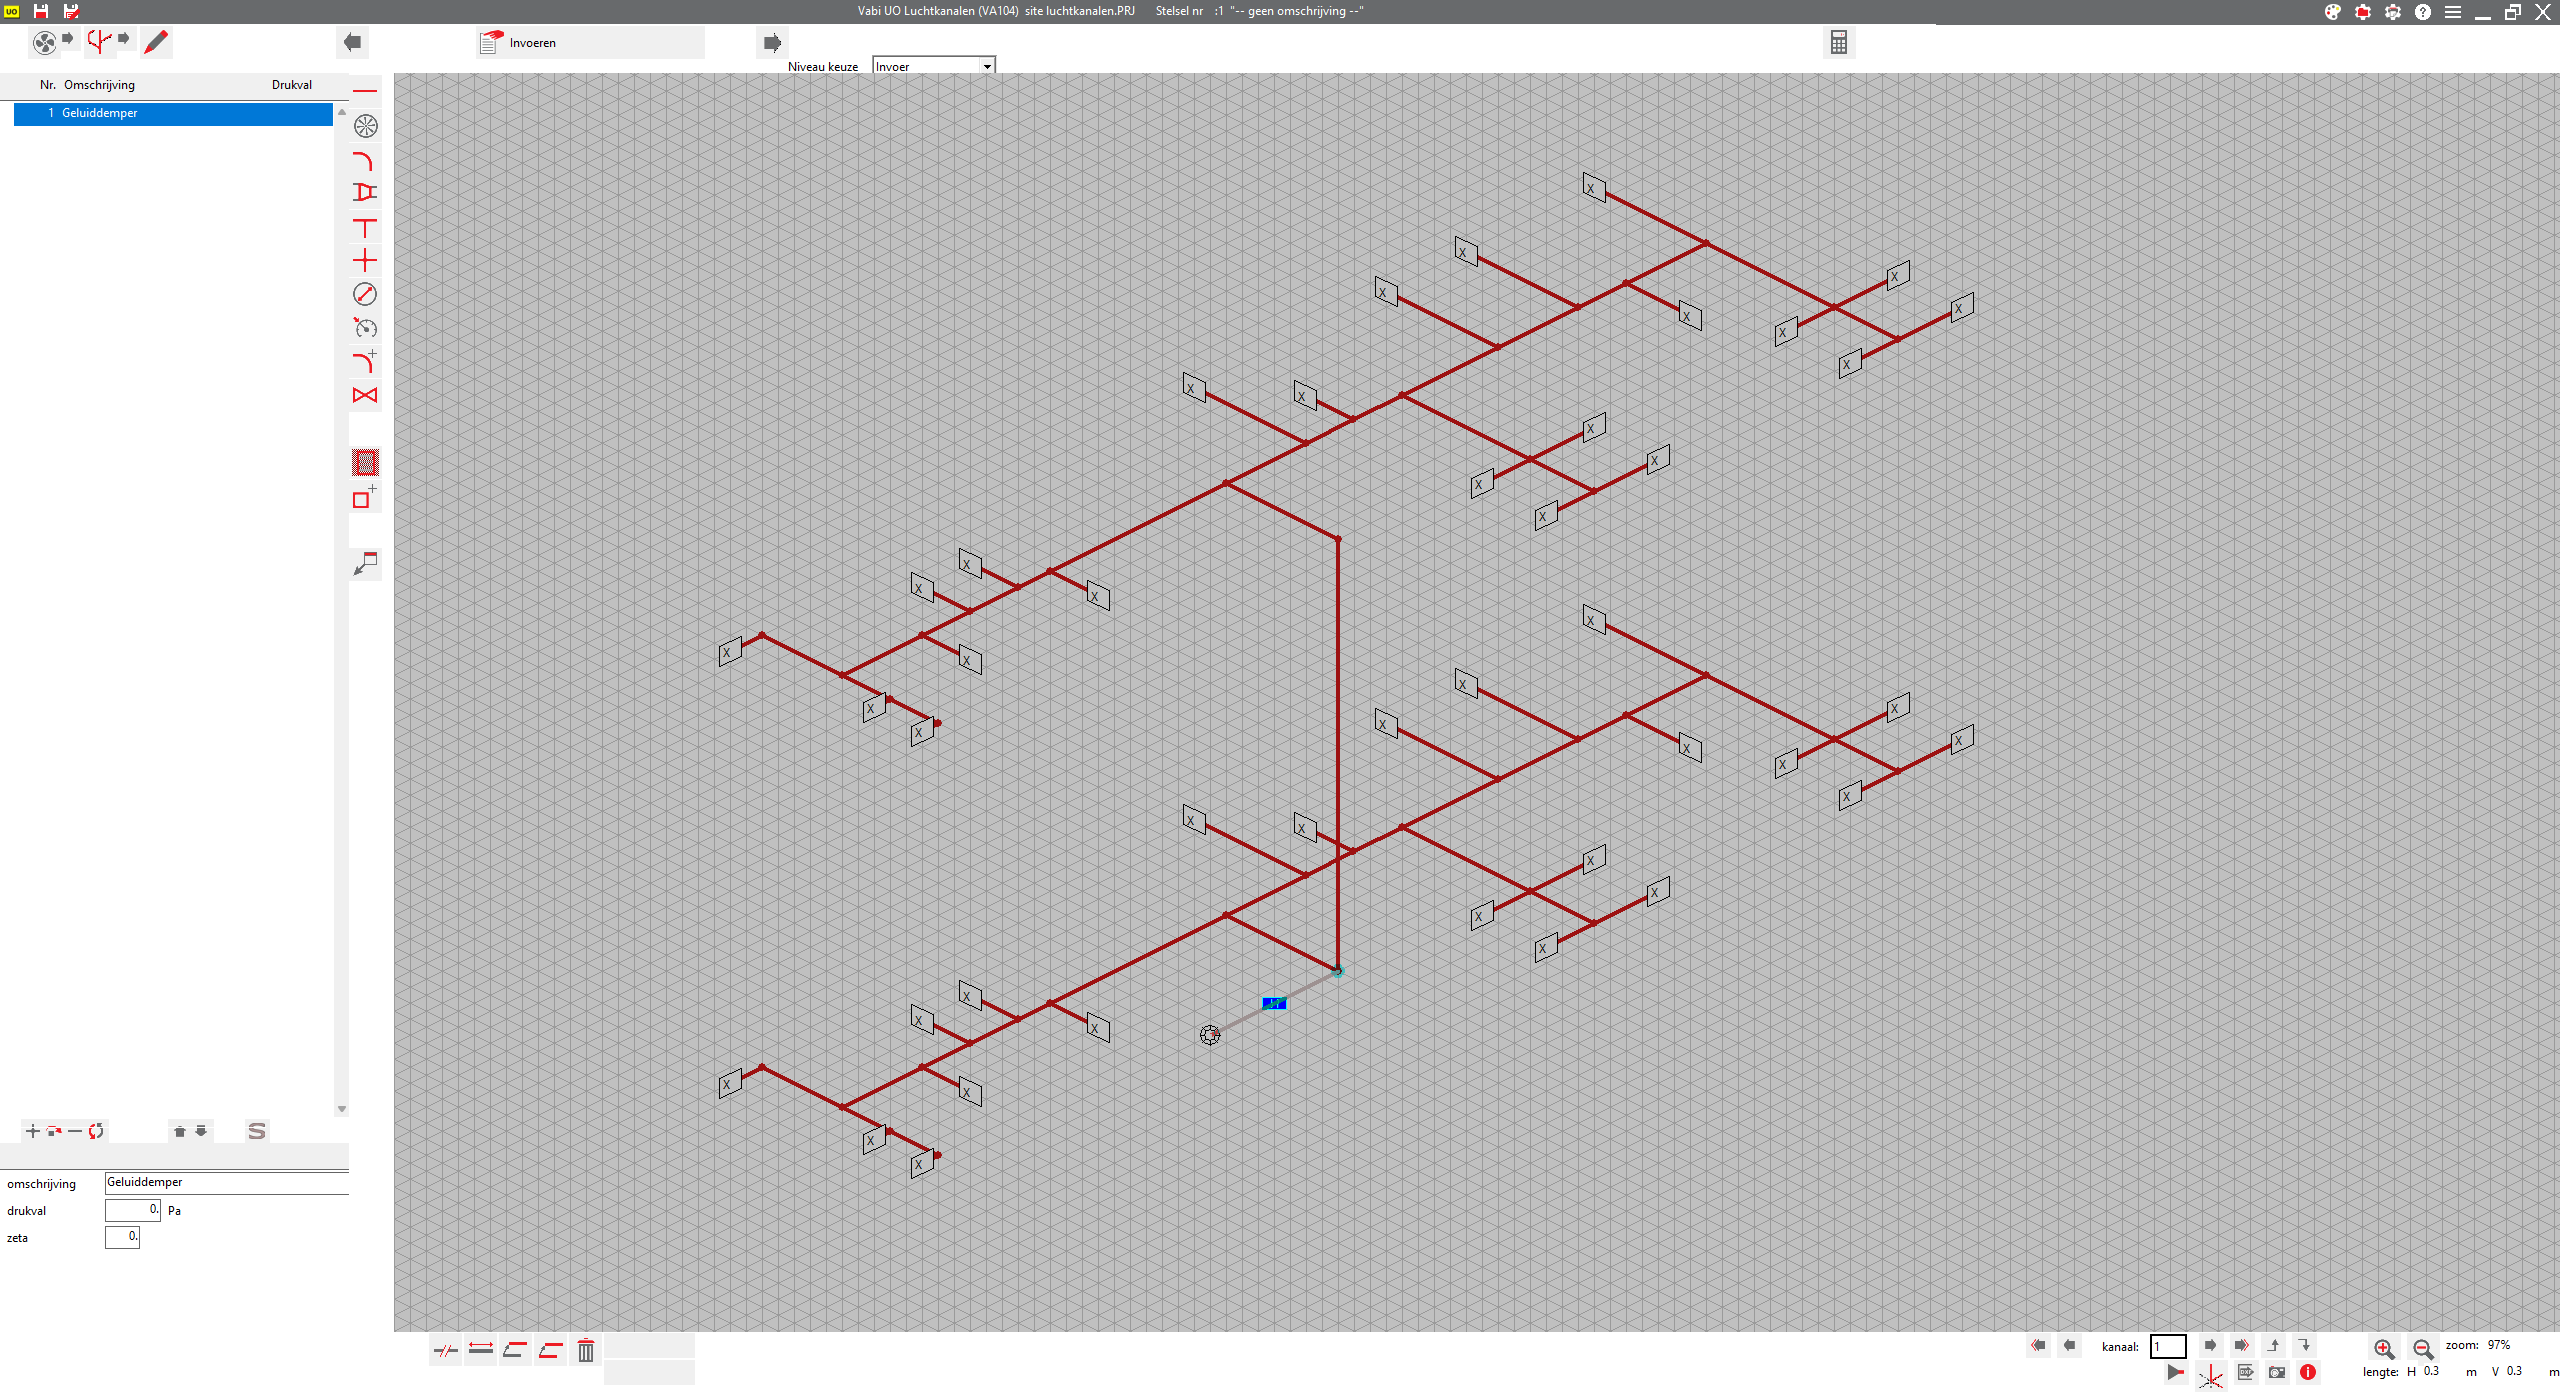The height and width of the screenshot is (1392, 2560).
Task: Click the calculator icon
Action: click(1838, 42)
